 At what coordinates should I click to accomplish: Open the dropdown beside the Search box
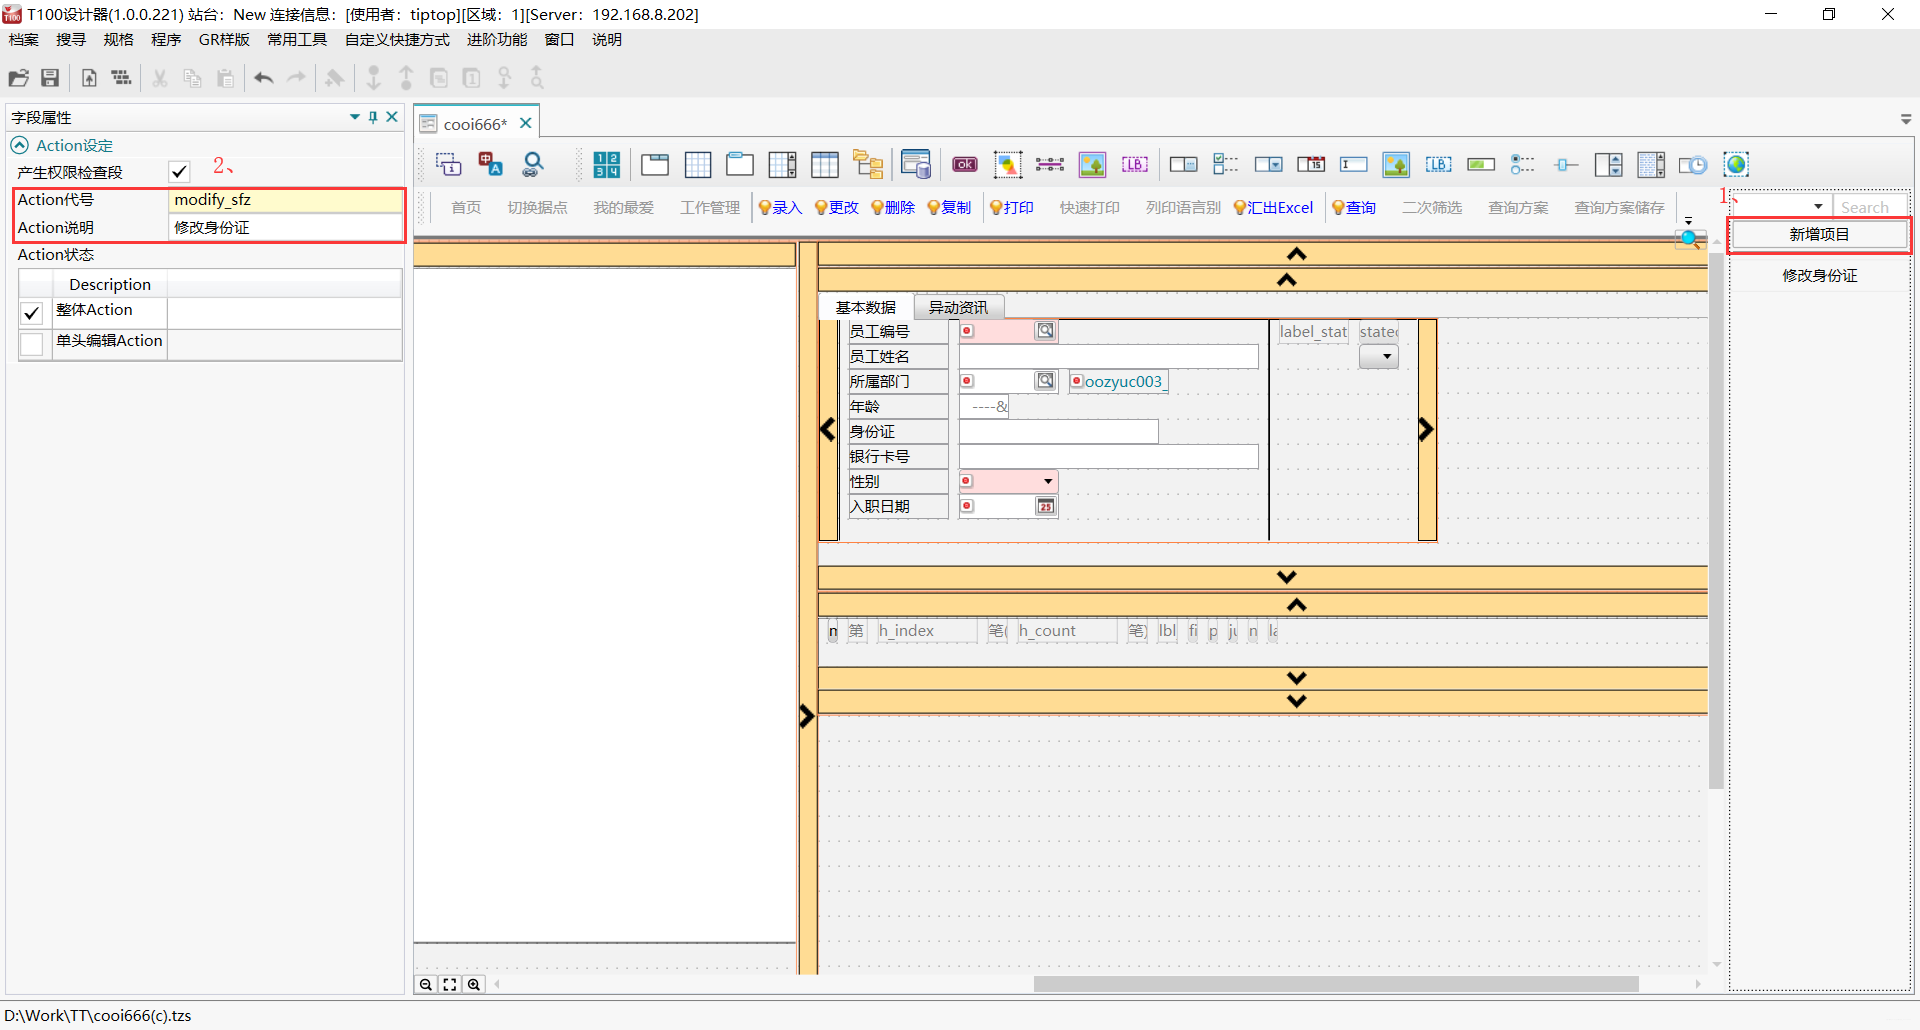coord(1818,207)
